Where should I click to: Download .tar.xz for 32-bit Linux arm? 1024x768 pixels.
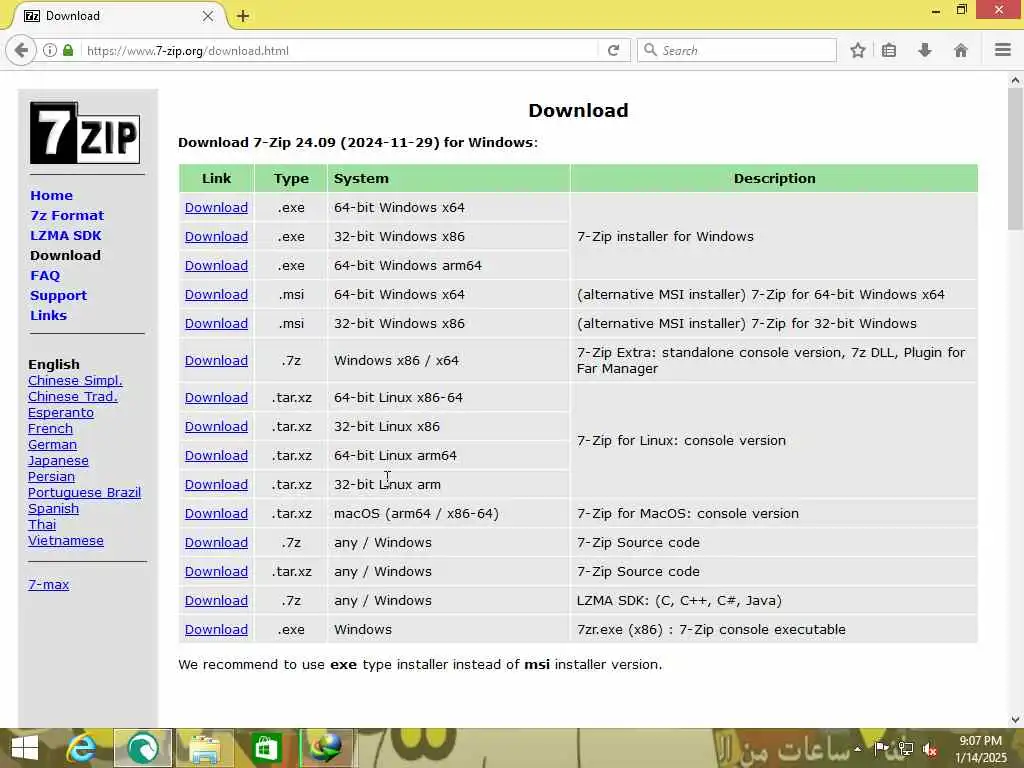pos(216,485)
